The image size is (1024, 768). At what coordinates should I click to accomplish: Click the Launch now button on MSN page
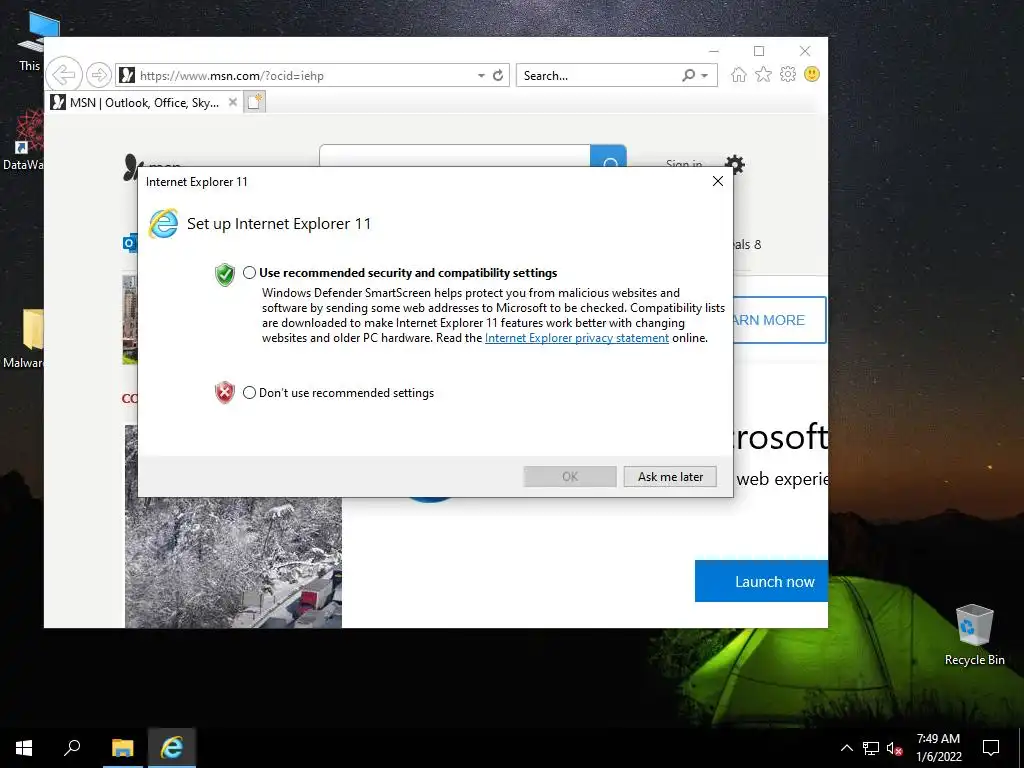(x=761, y=581)
